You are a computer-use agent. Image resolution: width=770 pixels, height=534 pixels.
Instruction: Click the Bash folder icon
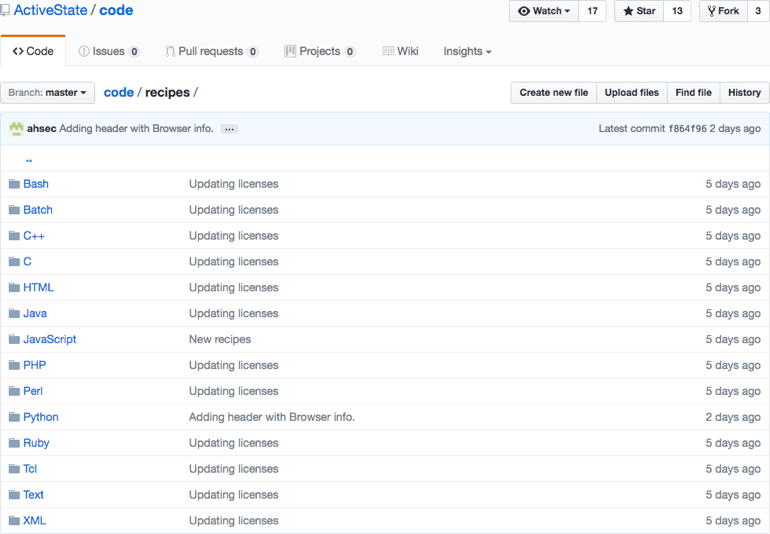(14, 184)
